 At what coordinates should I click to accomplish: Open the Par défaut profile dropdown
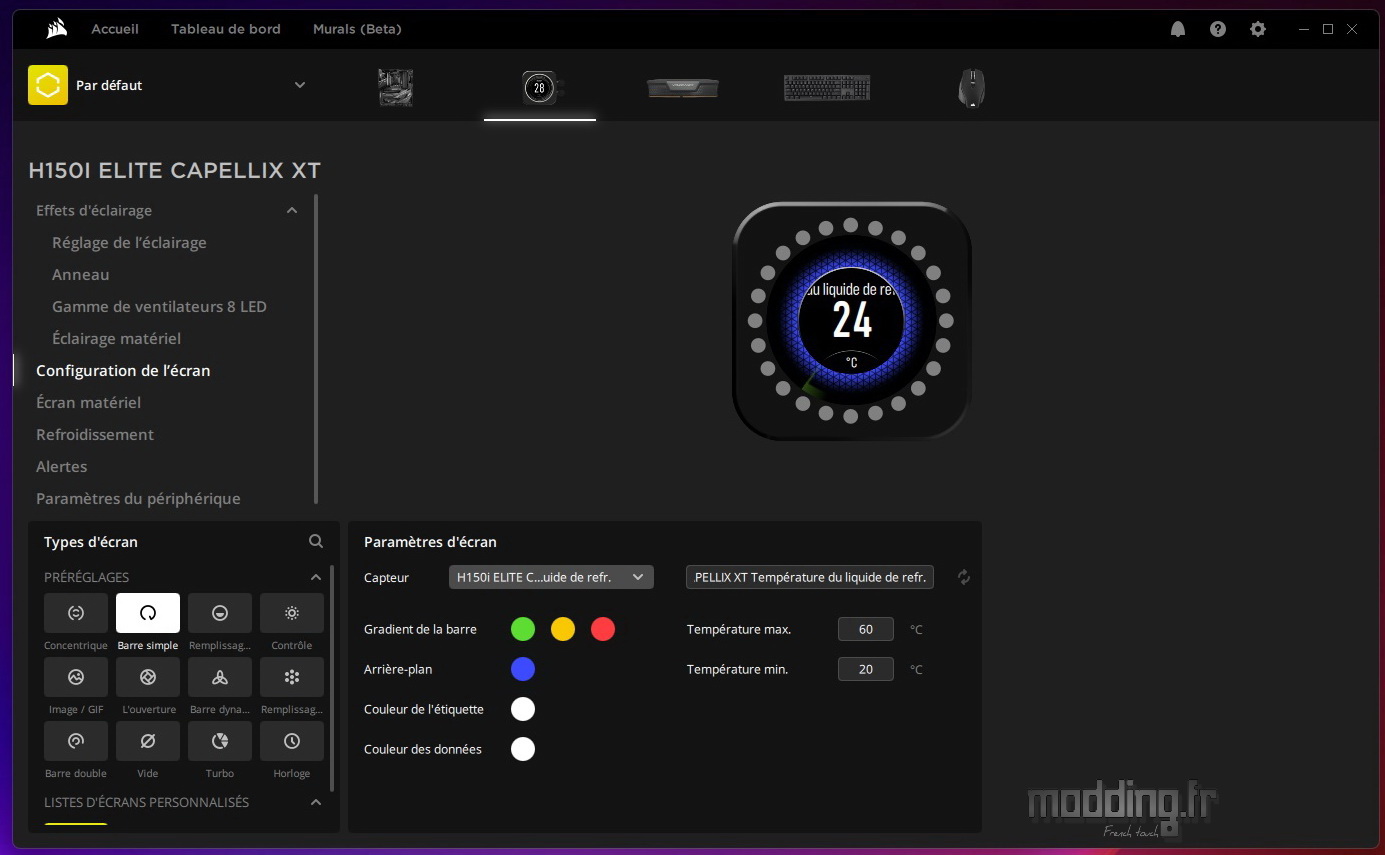click(x=300, y=85)
